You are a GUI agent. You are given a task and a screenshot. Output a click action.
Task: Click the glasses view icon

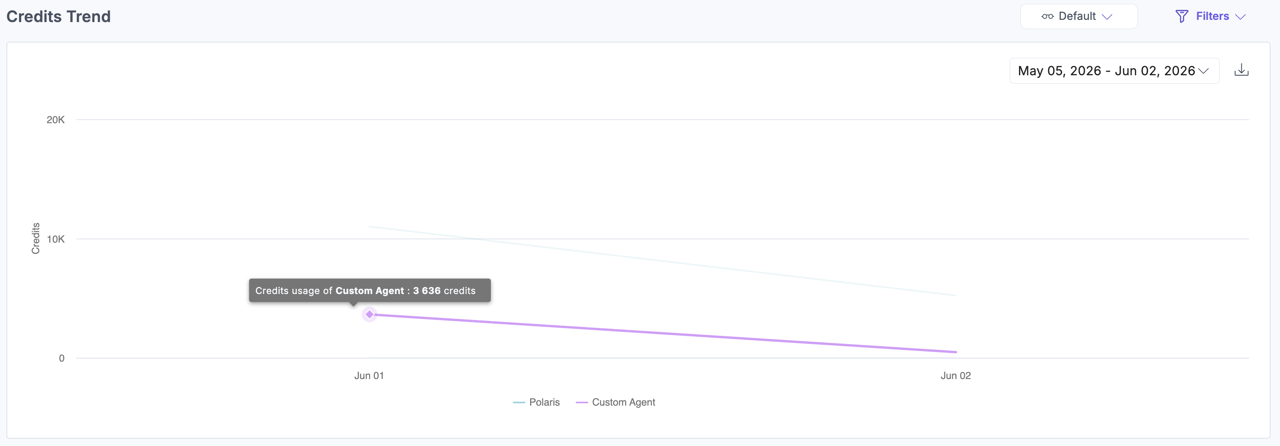(1047, 16)
